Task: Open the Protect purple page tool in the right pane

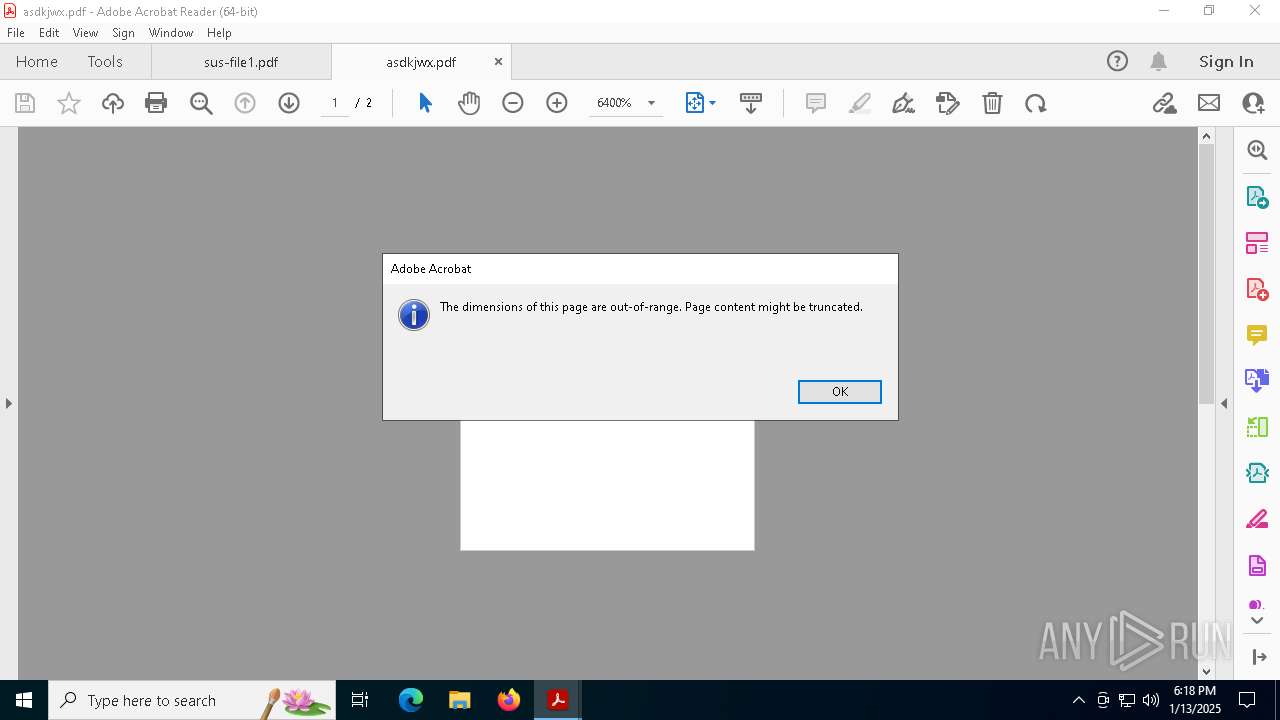Action: coord(1257,566)
